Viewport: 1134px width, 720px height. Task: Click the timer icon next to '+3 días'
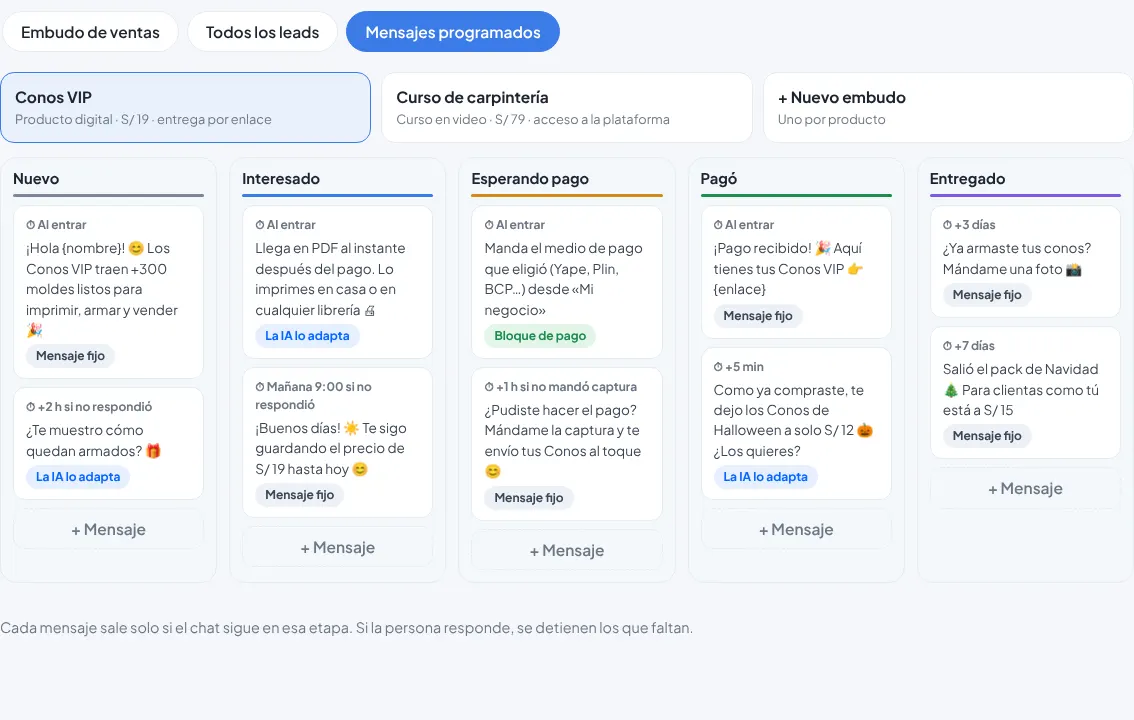click(947, 225)
